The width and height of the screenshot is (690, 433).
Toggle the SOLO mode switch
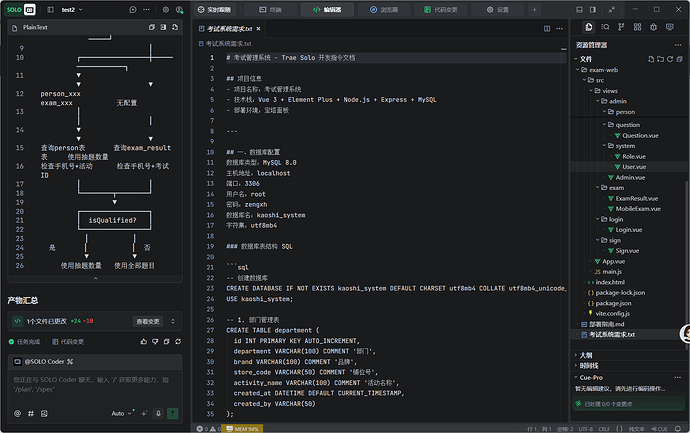pos(20,9)
